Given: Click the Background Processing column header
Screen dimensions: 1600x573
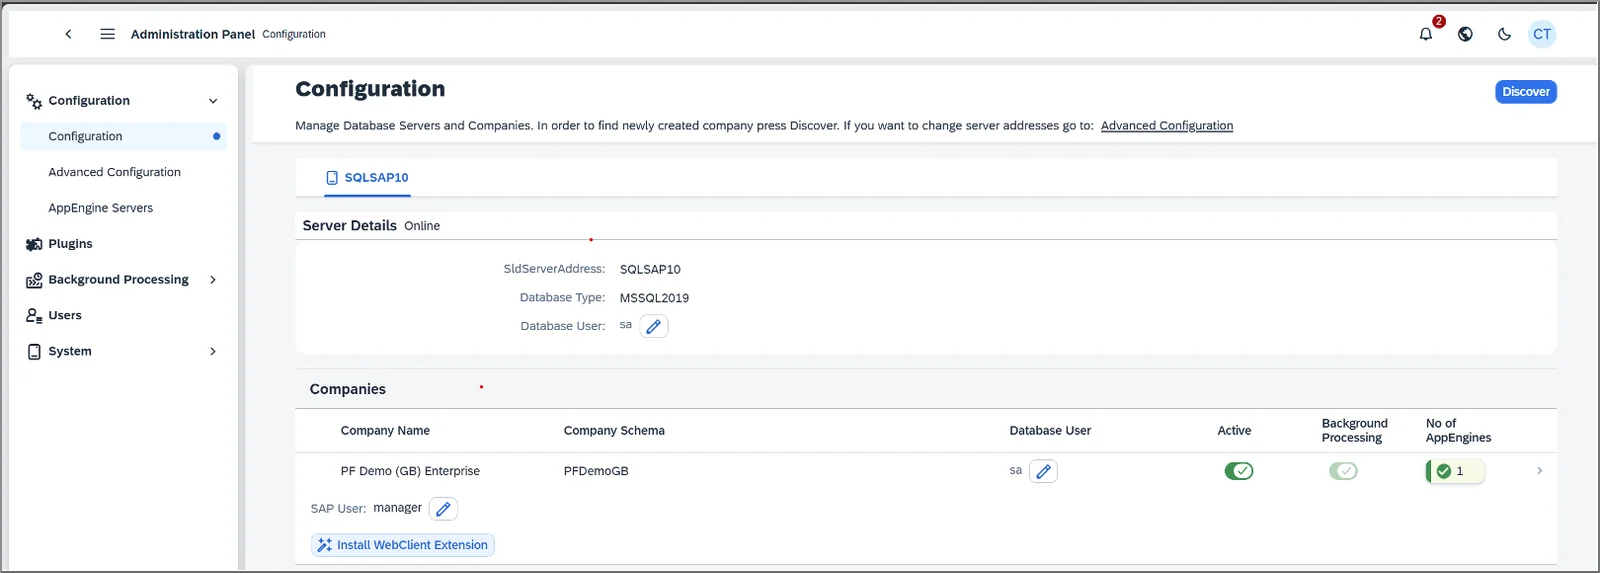Looking at the screenshot, I should tap(1355, 431).
